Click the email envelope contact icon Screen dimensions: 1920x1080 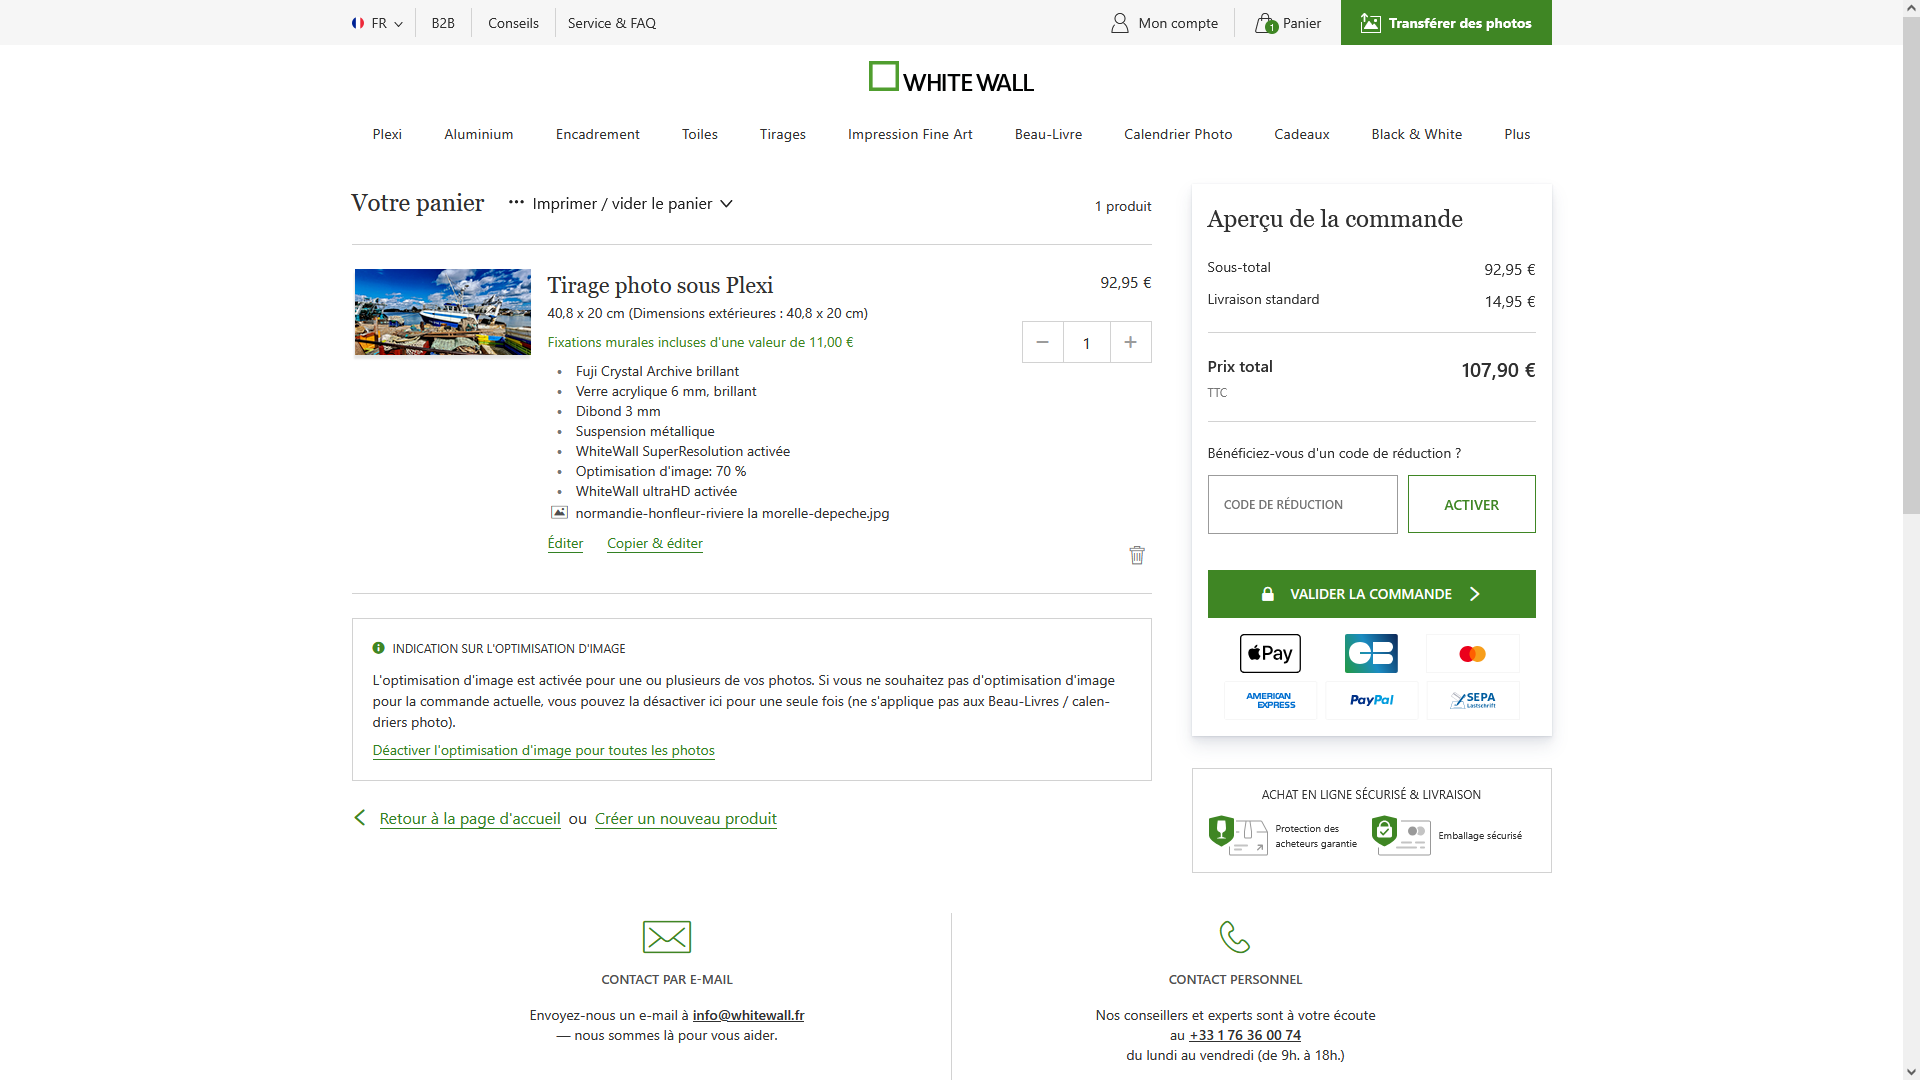point(667,937)
